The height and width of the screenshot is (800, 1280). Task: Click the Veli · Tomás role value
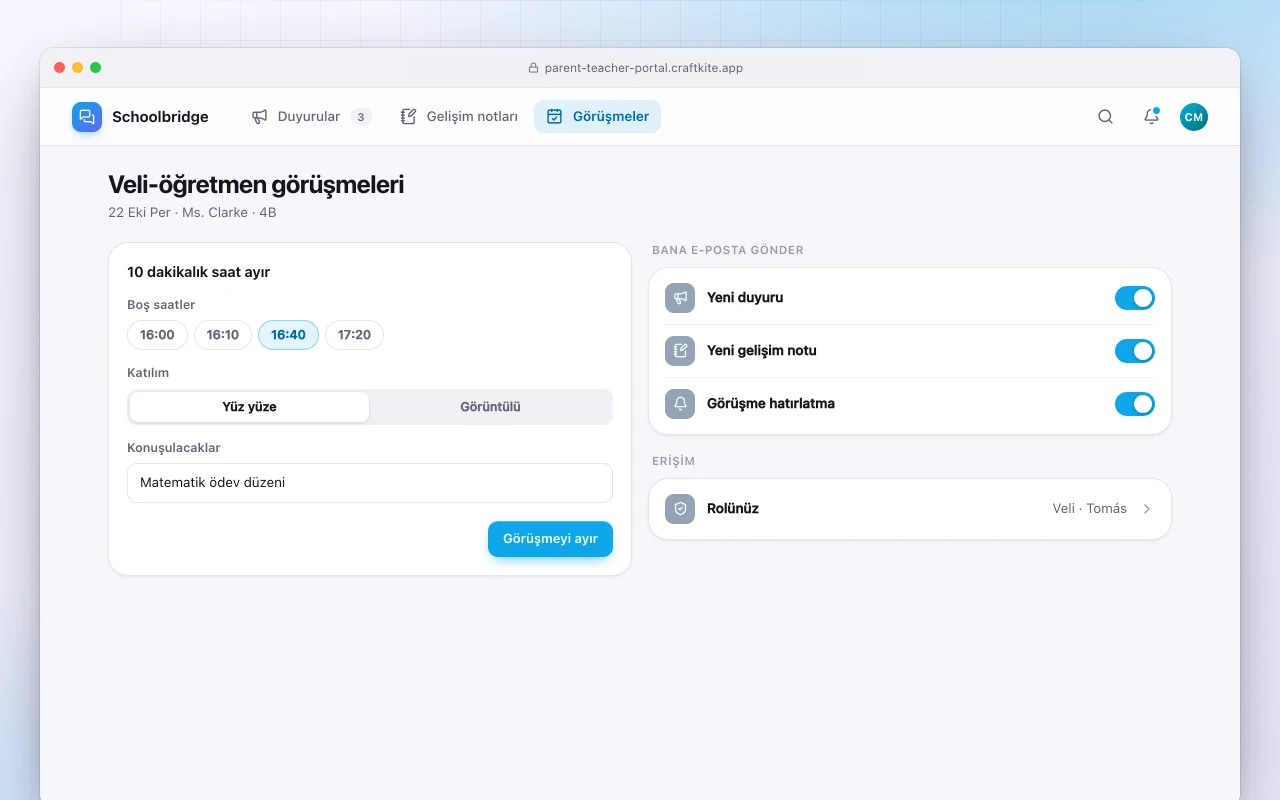pyautogui.click(x=1089, y=509)
